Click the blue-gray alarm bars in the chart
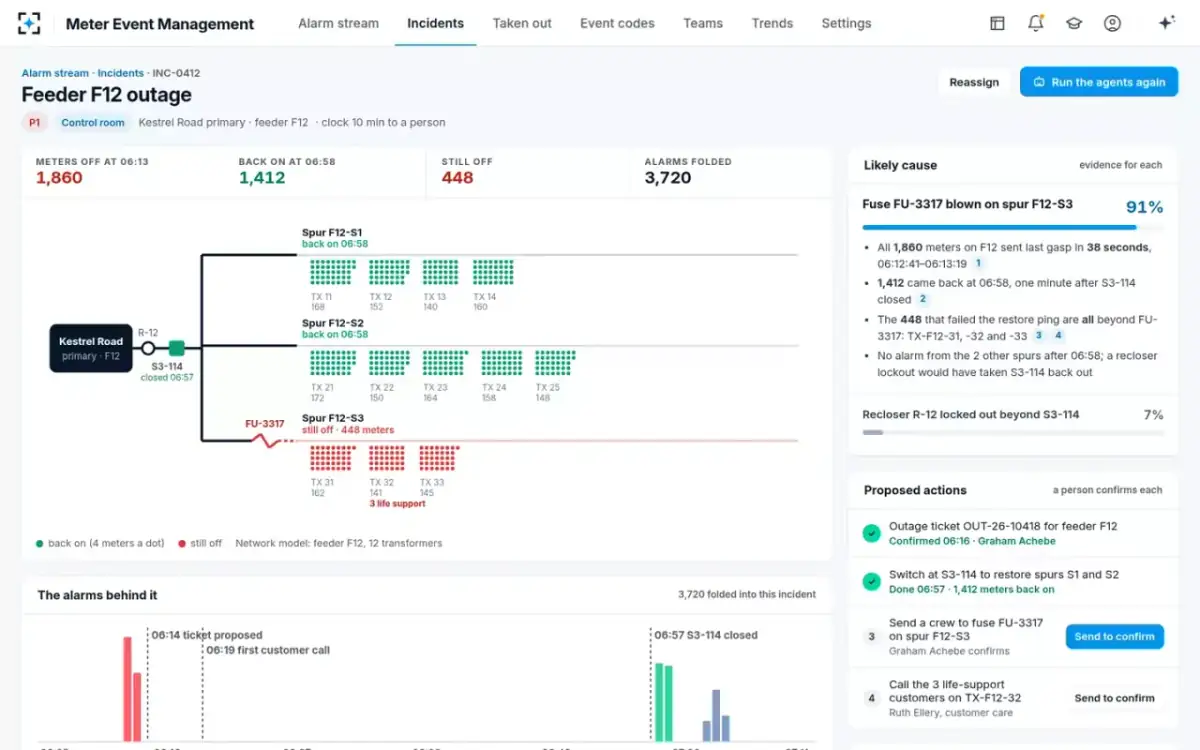This screenshot has height=750, width=1200. 716,716
